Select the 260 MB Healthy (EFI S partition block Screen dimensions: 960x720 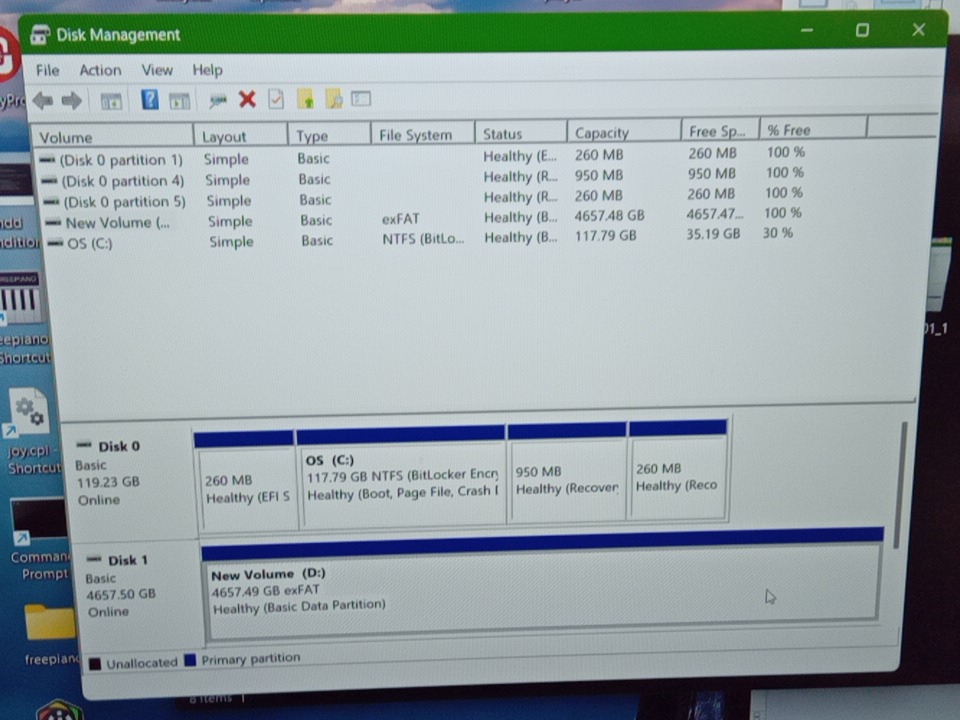[246, 481]
